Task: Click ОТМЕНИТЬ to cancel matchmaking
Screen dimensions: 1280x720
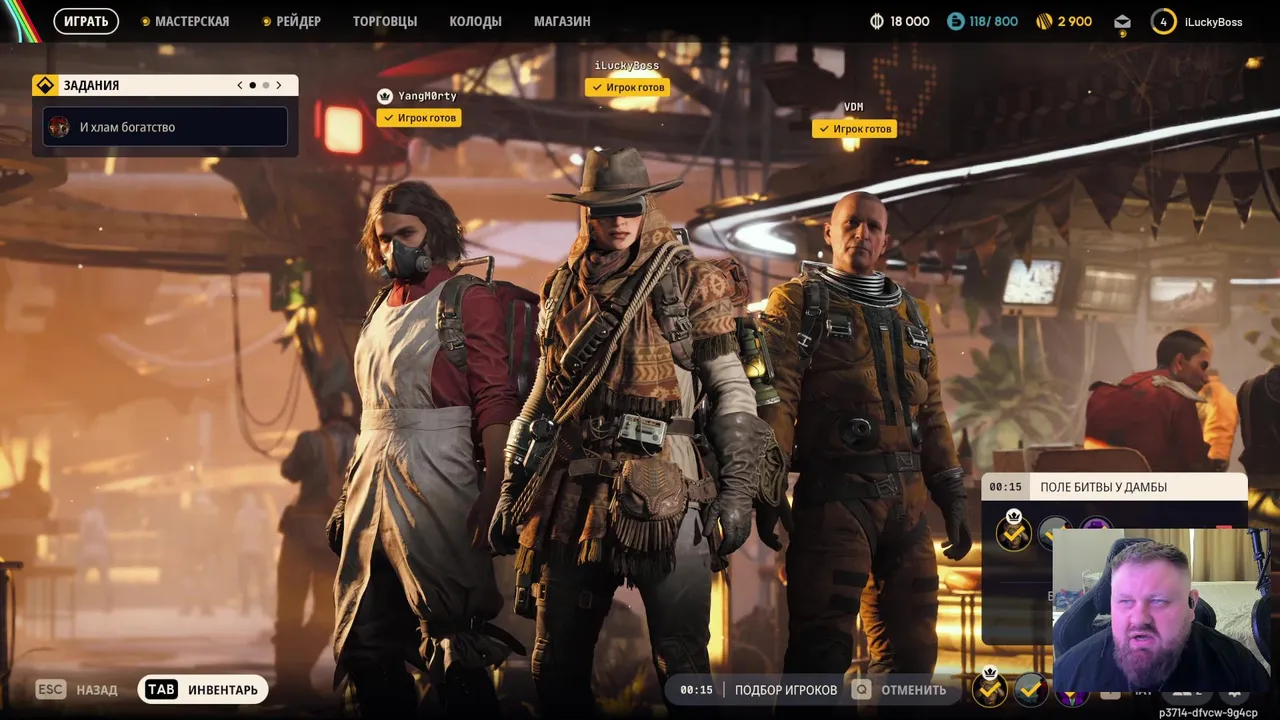Action: point(914,690)
